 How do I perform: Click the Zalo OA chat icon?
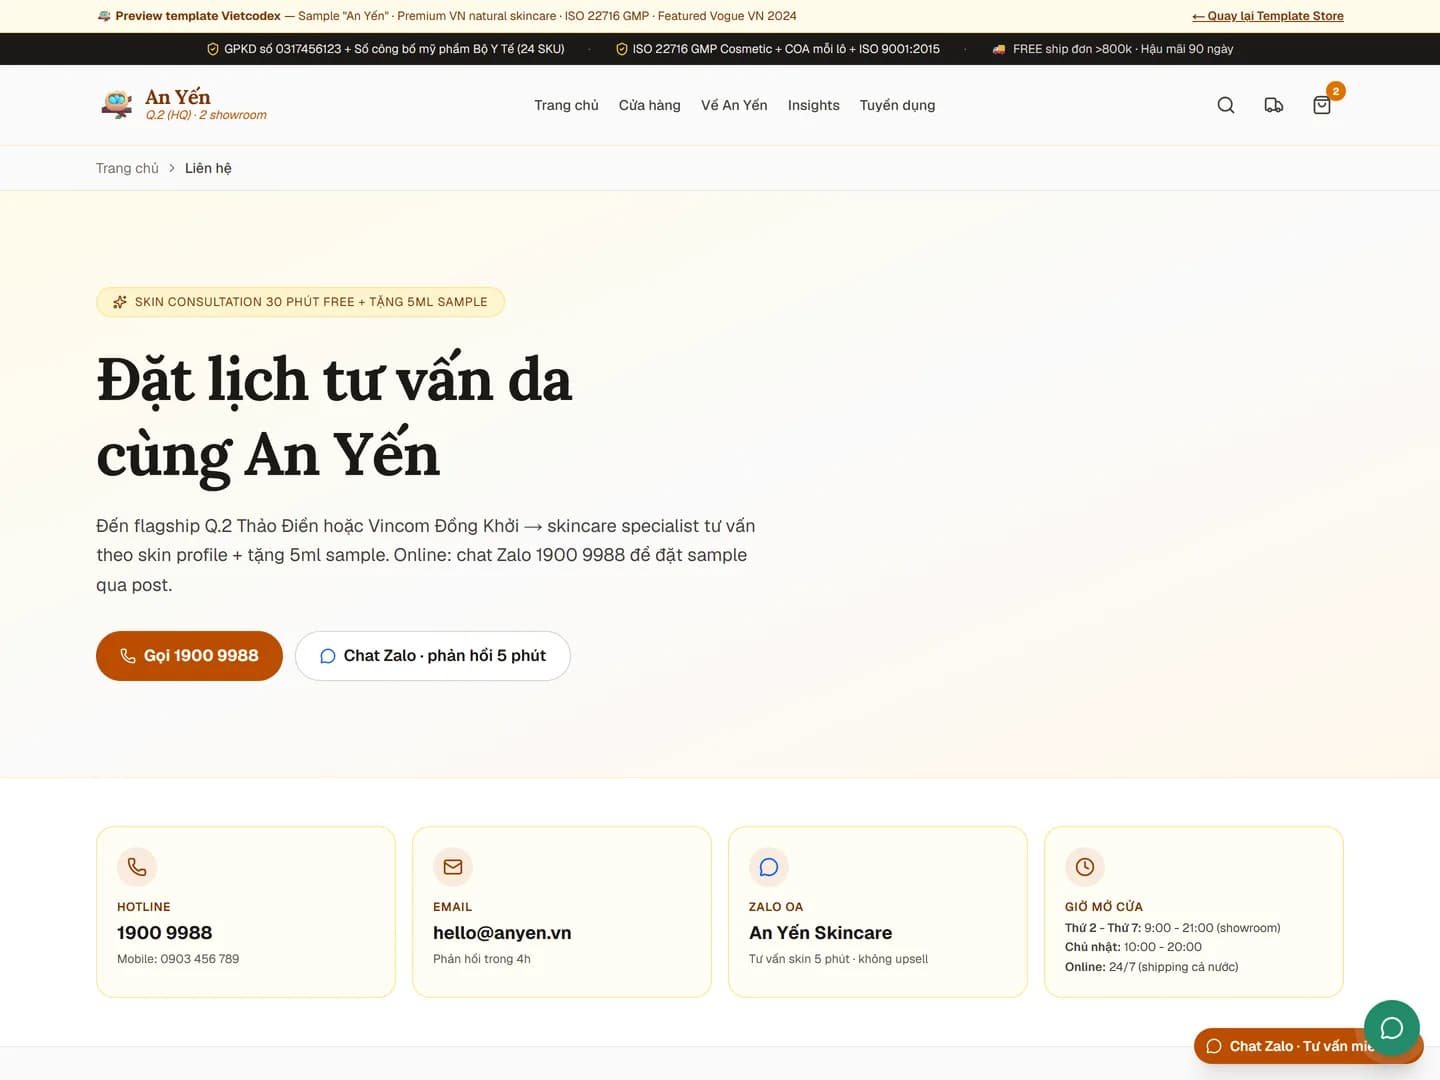pos(769,867)
